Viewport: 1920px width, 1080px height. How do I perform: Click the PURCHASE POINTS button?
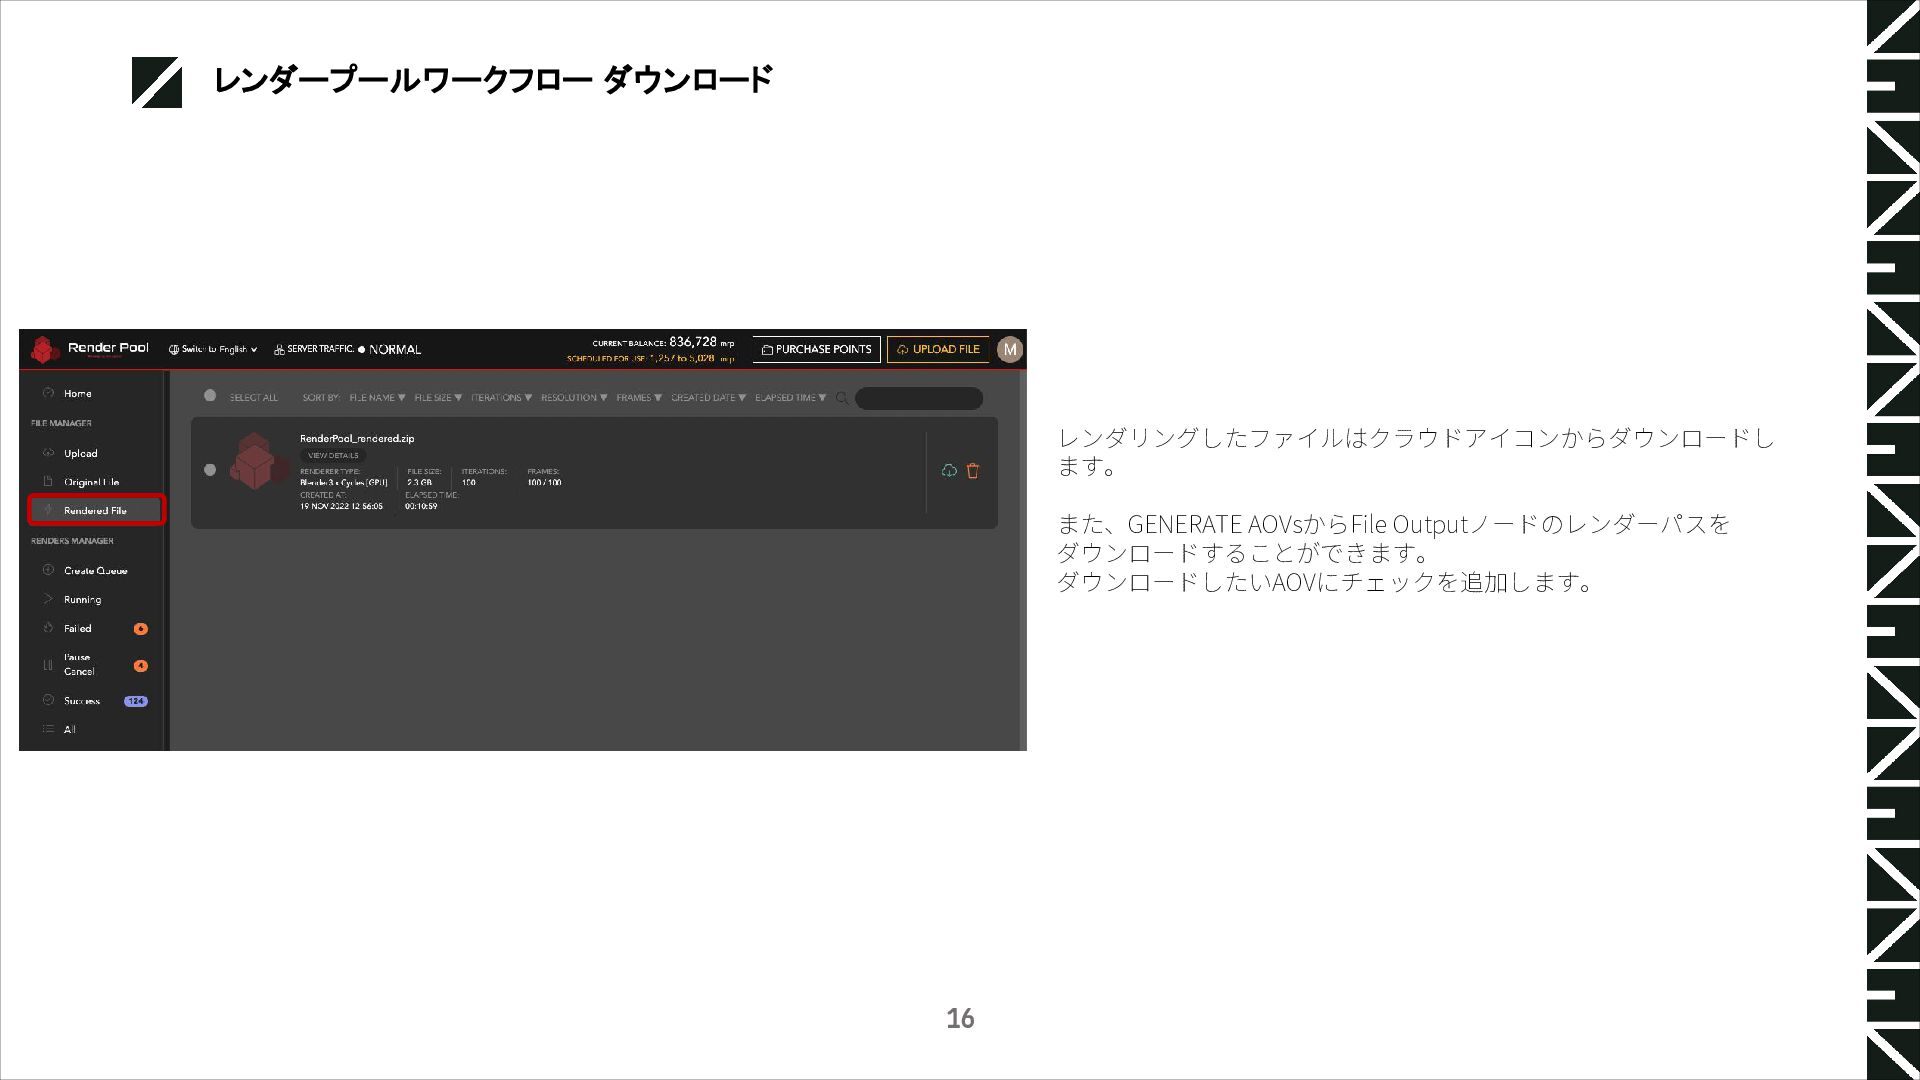point(816,349)
